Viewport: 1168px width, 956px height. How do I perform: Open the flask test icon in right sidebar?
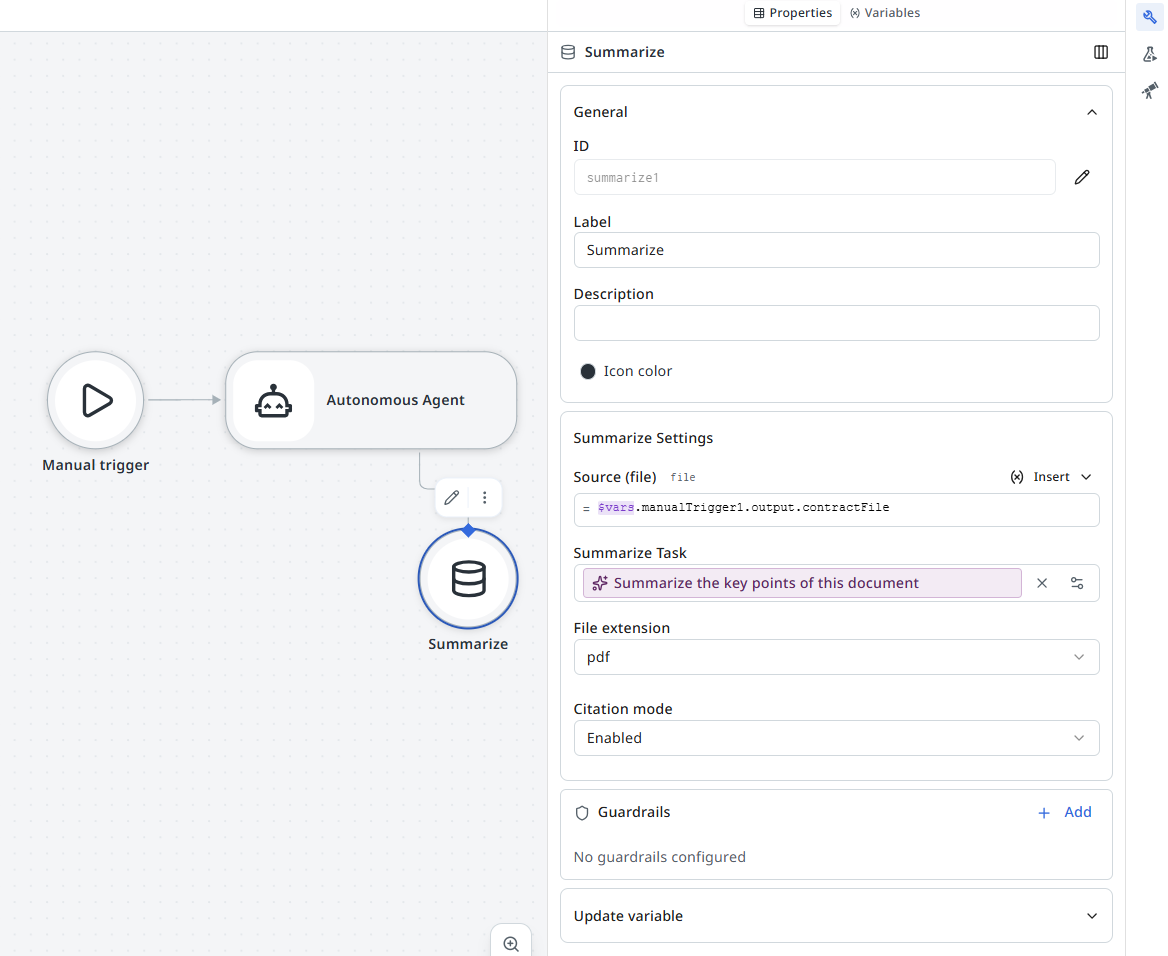pyautogui.click(x=1149, y=54)
